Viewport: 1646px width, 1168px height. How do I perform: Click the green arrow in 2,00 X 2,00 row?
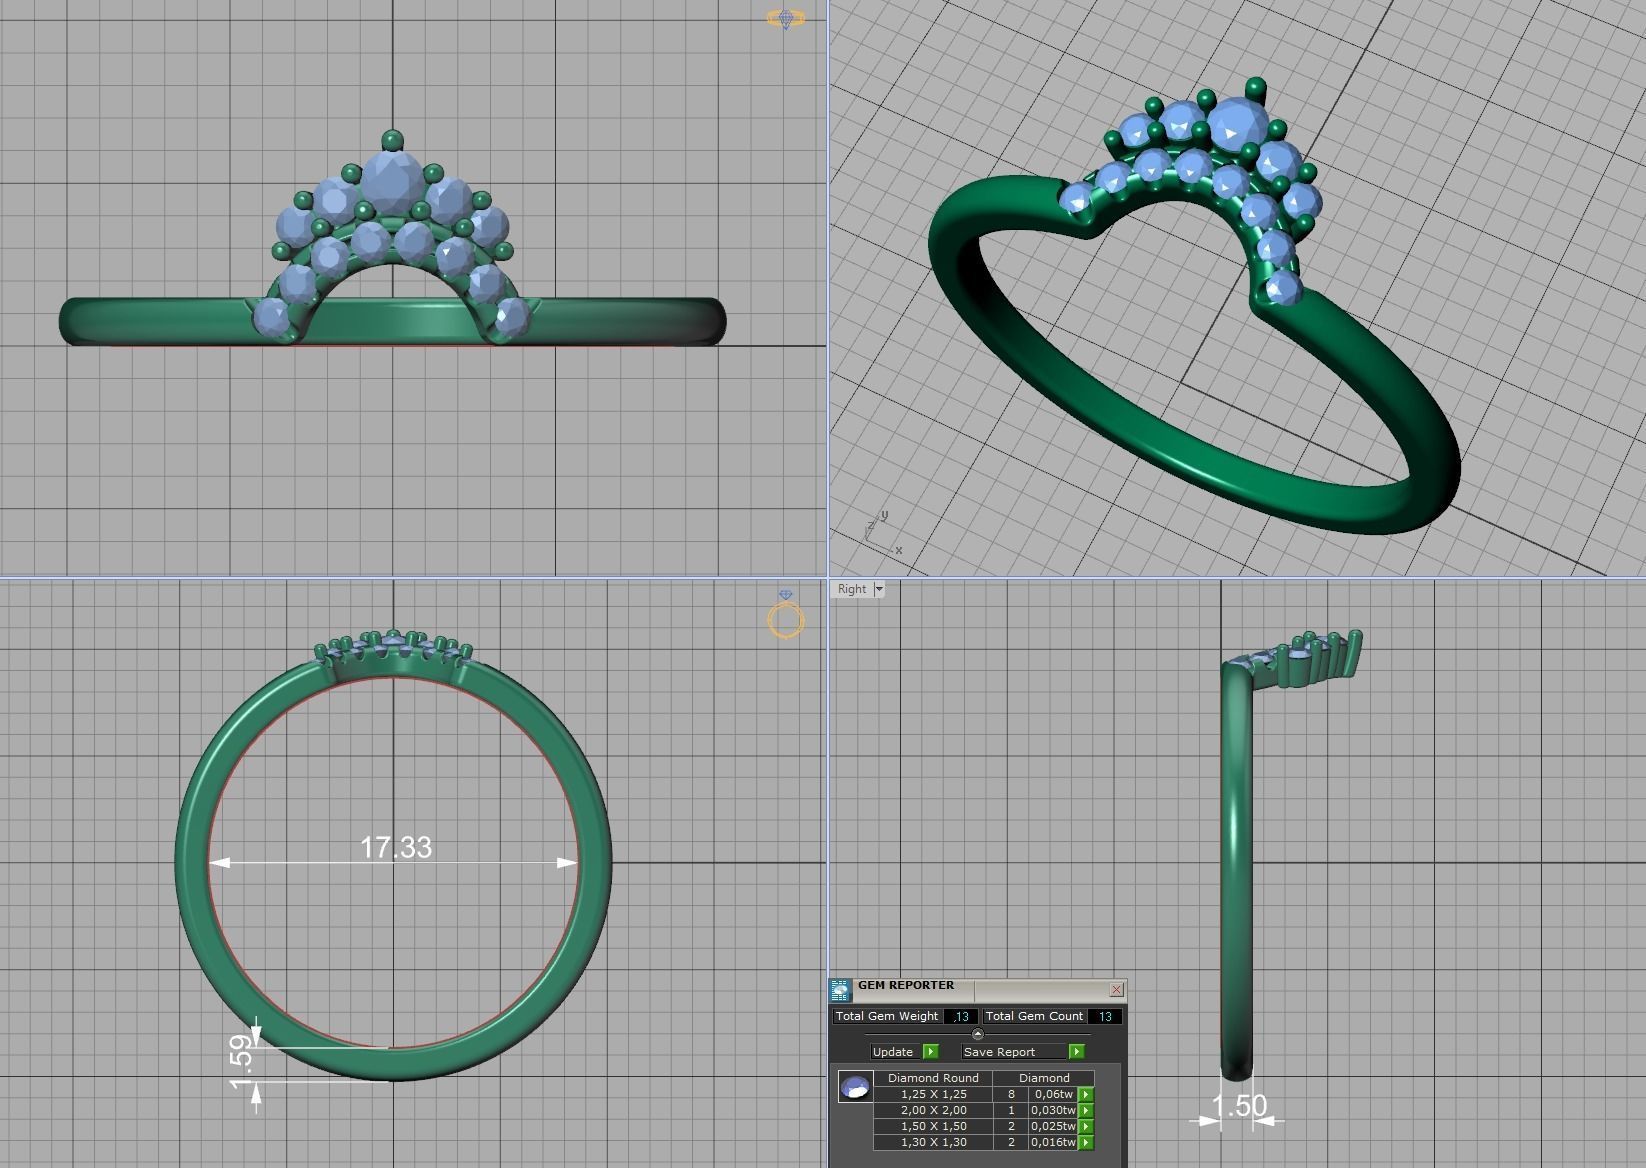[x=1086, y=1110]
